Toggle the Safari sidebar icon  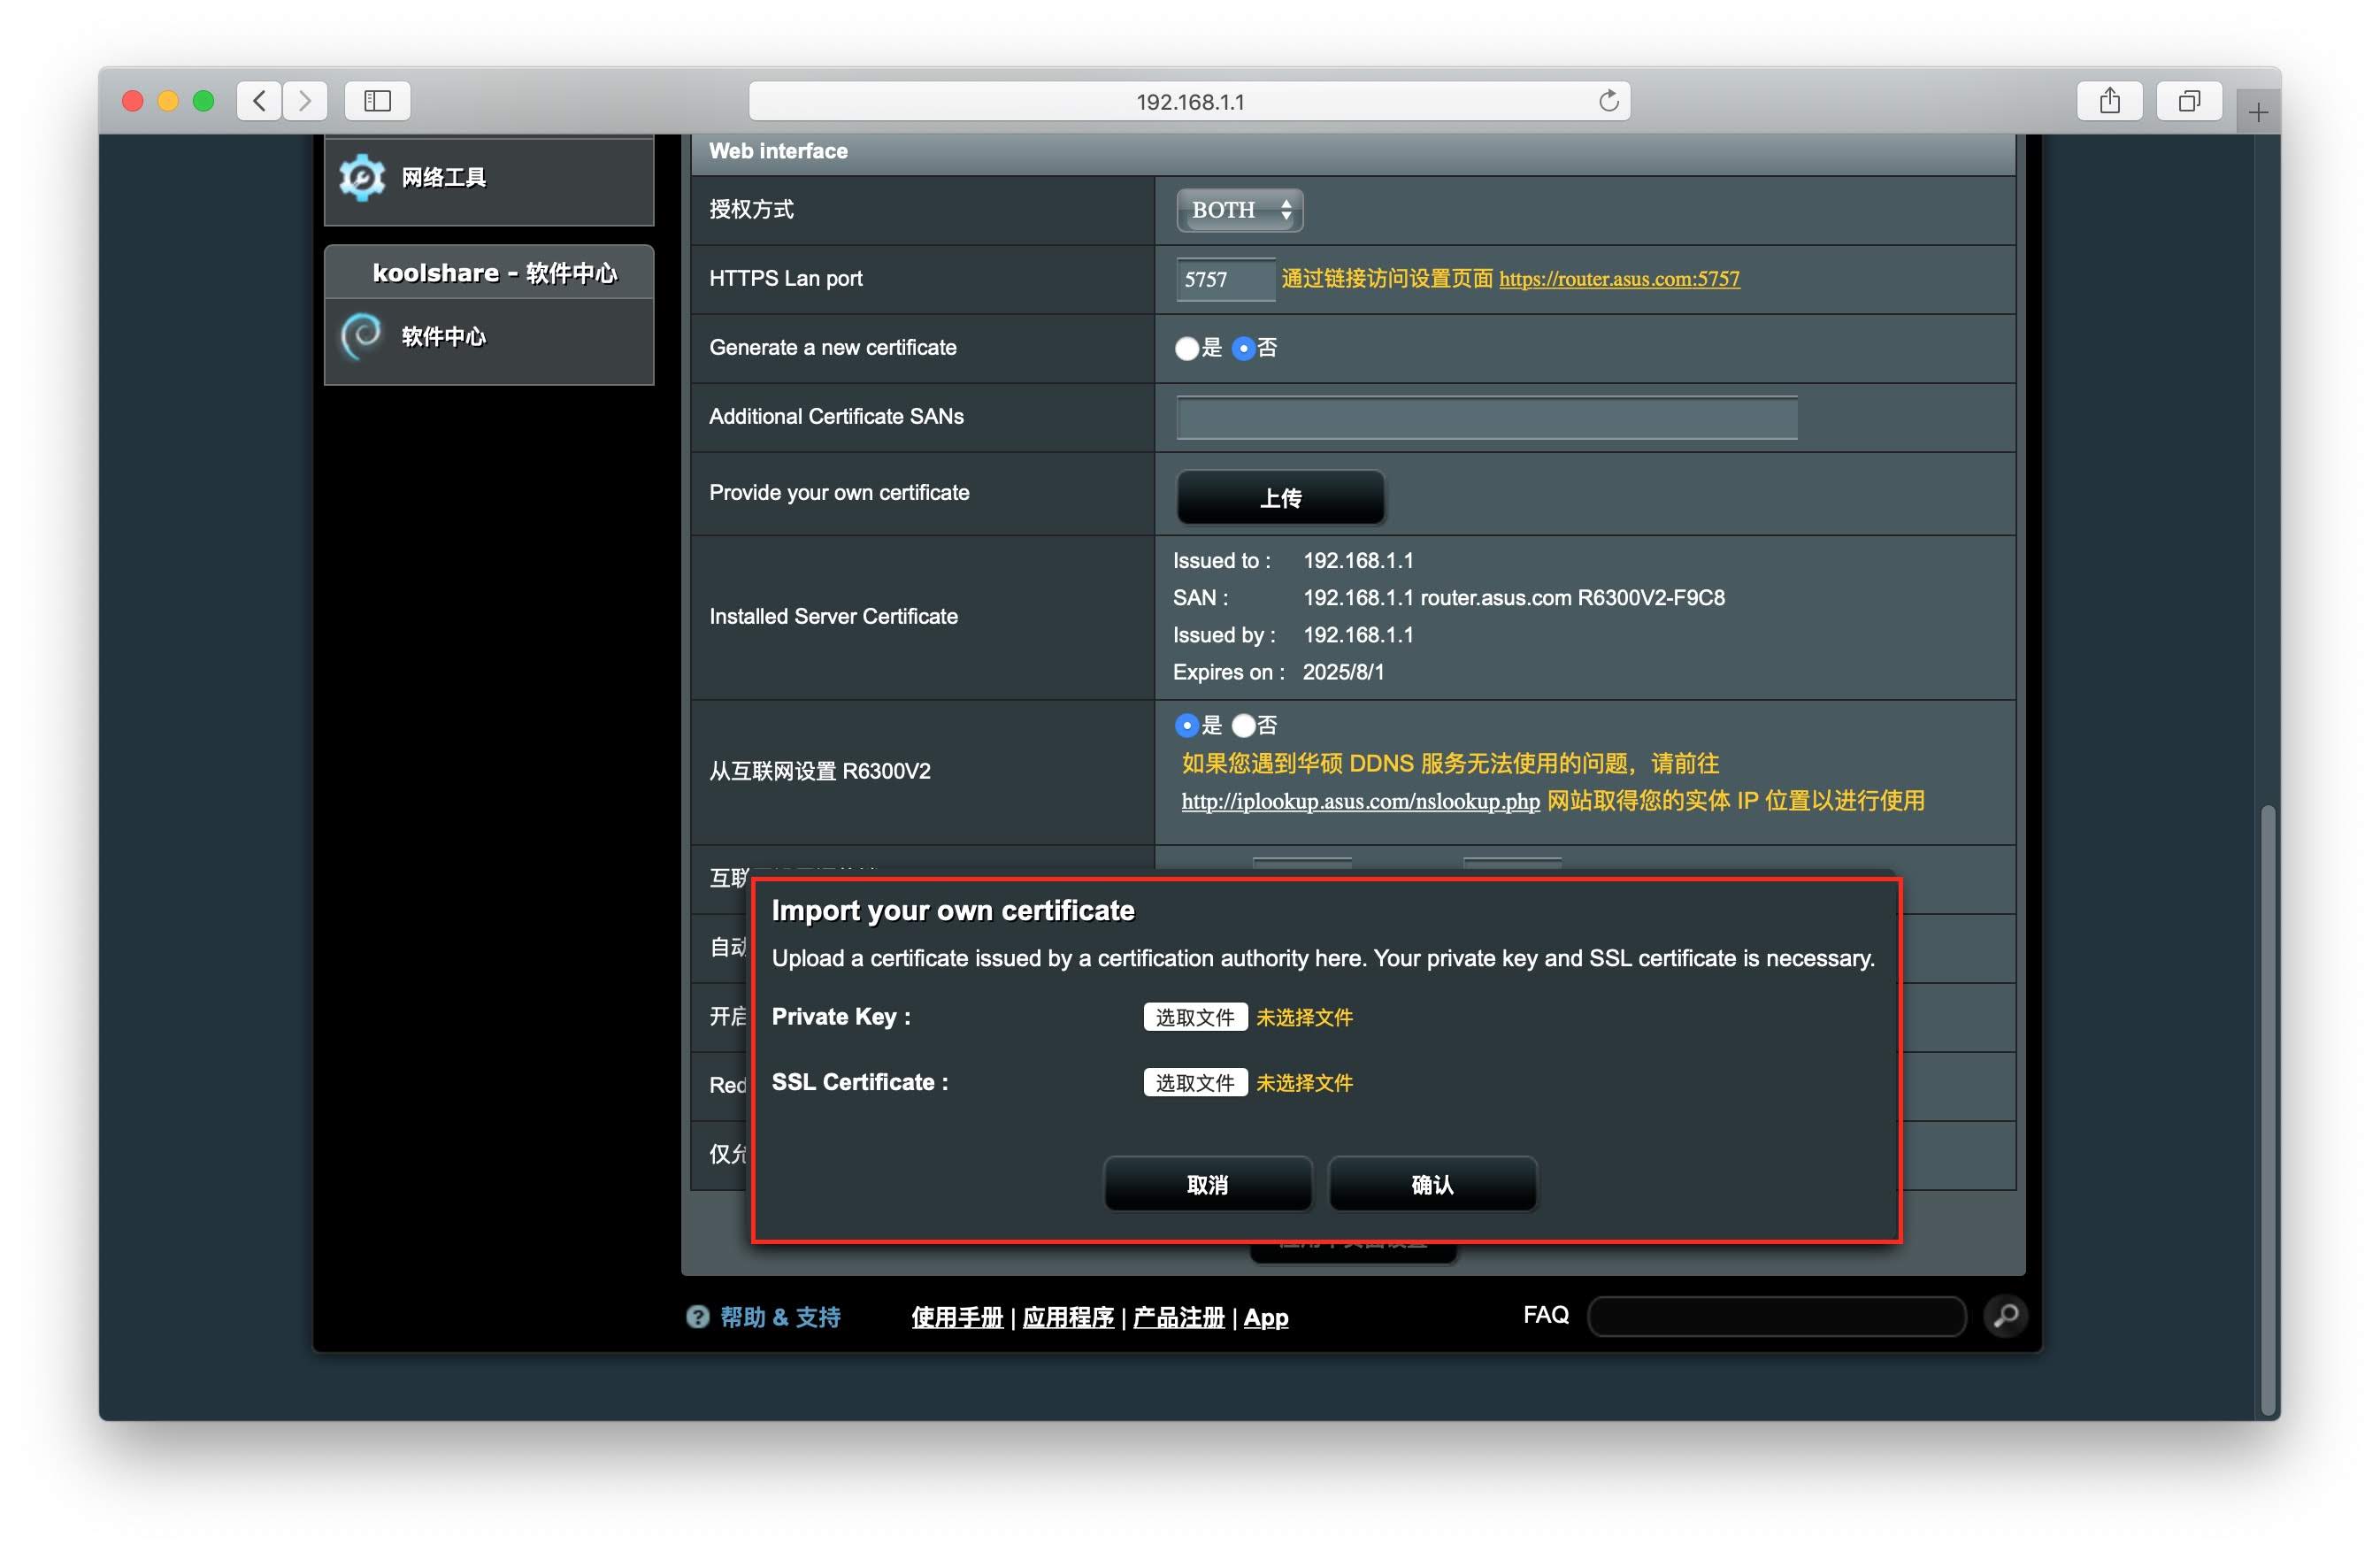[x=377, y=101]
